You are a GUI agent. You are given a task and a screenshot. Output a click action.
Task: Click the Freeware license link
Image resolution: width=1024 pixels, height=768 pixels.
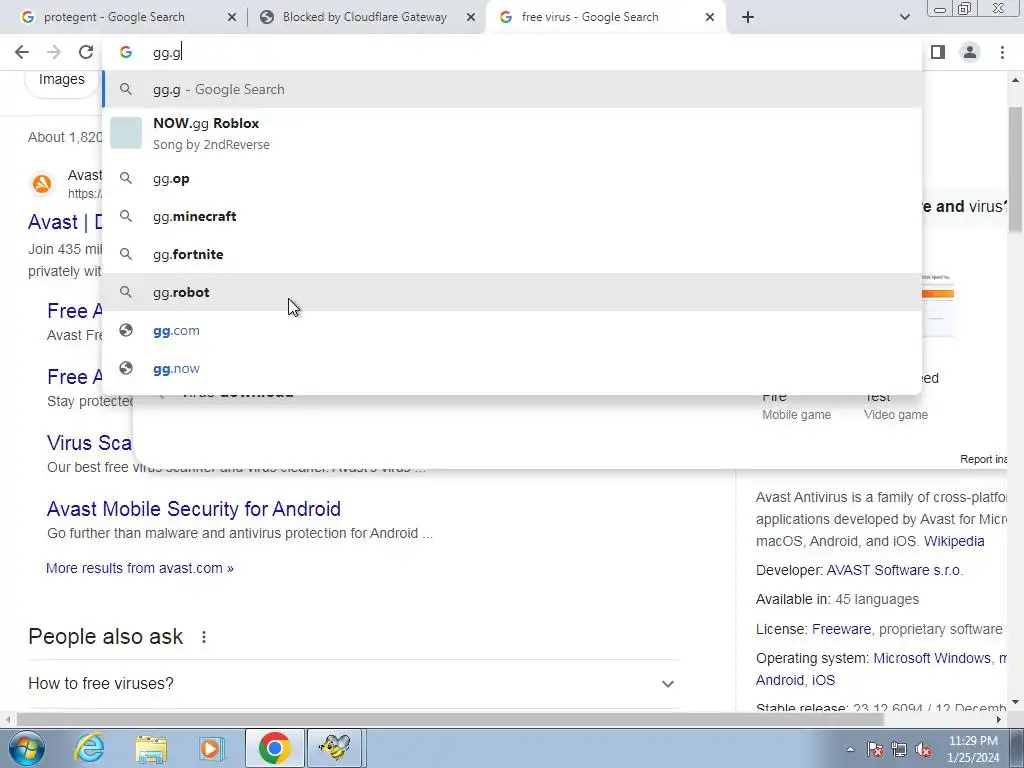[841, 629]
